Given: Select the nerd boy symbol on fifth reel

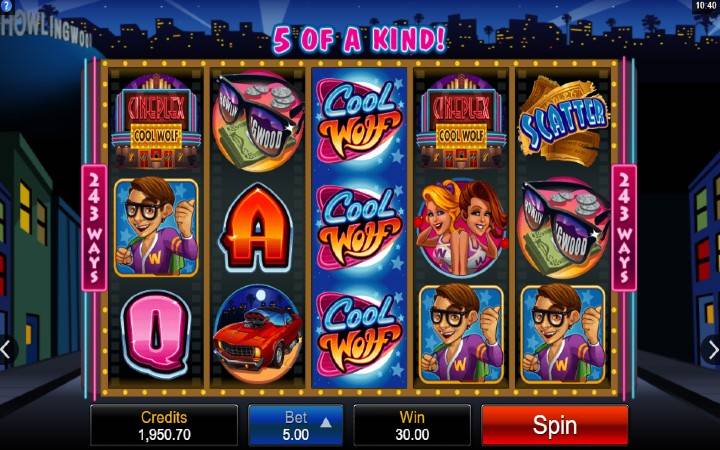Looking at the screenshot, I should pyautogui.click(x=563, y=334).
